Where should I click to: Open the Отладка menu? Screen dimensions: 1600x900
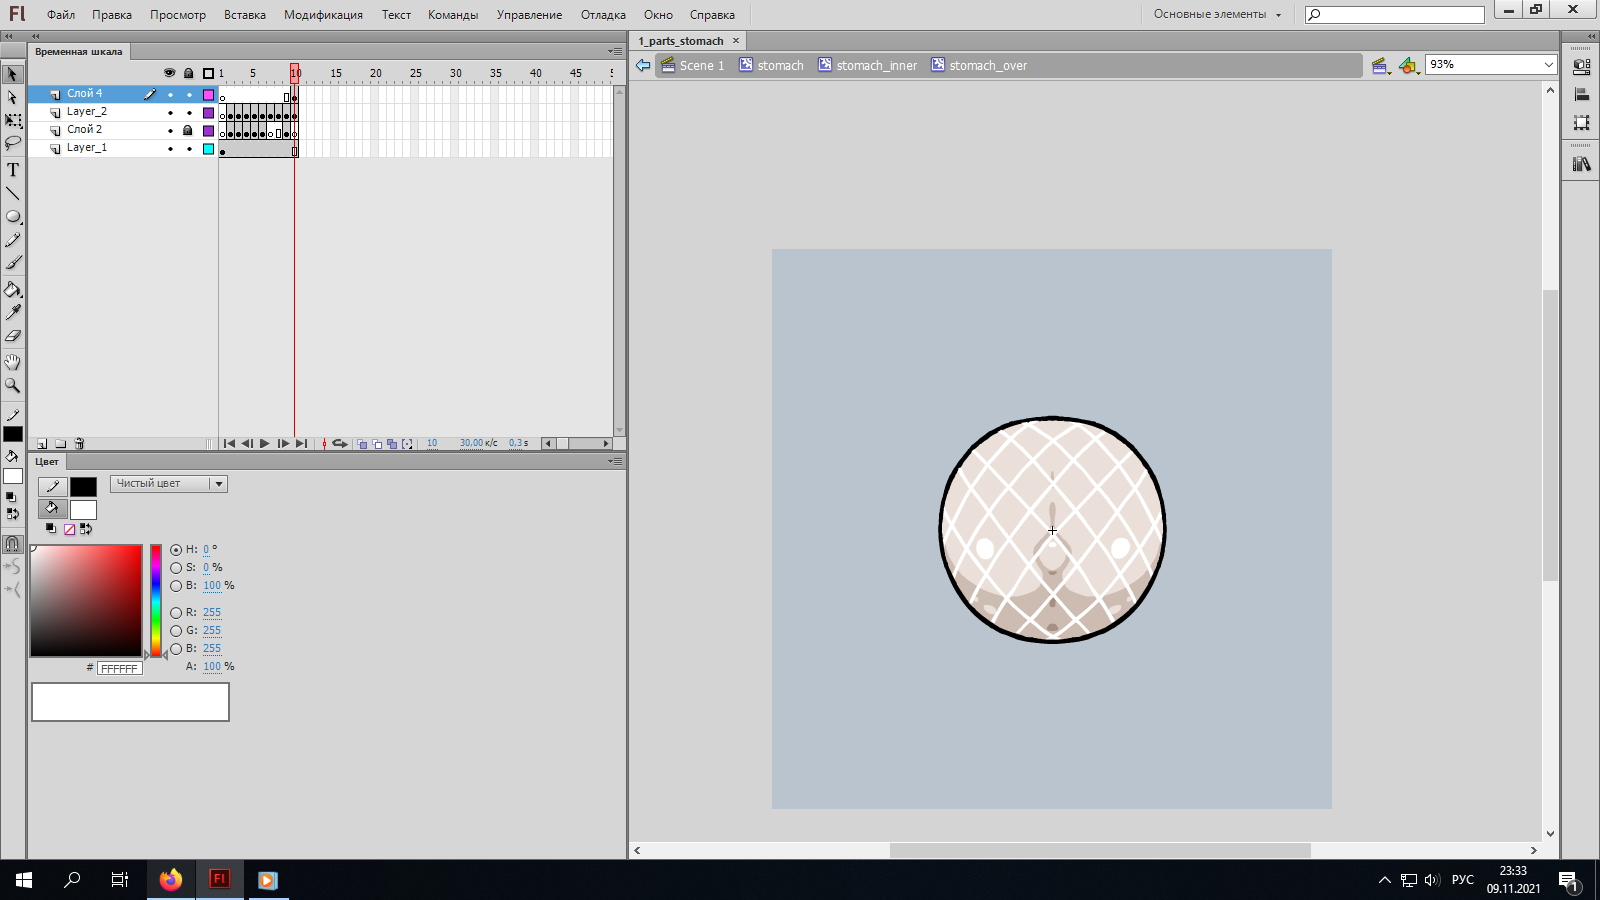point(603,15)
